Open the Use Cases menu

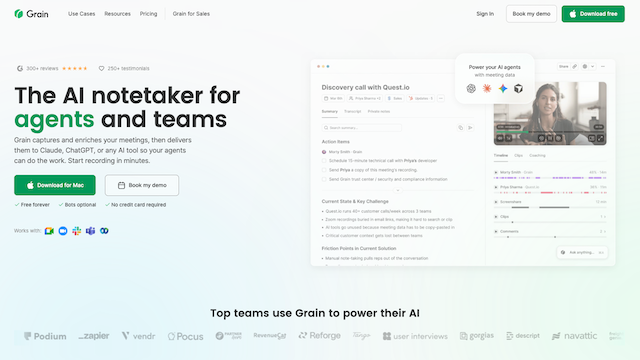coord(82,14)
